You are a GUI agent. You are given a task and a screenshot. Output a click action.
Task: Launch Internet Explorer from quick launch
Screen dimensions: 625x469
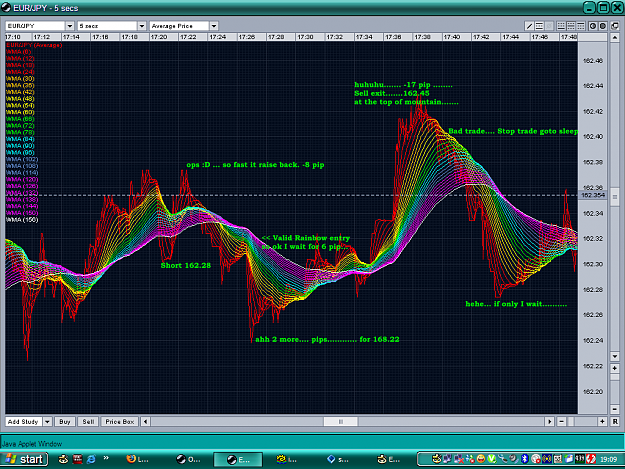[x=91, y=459]
